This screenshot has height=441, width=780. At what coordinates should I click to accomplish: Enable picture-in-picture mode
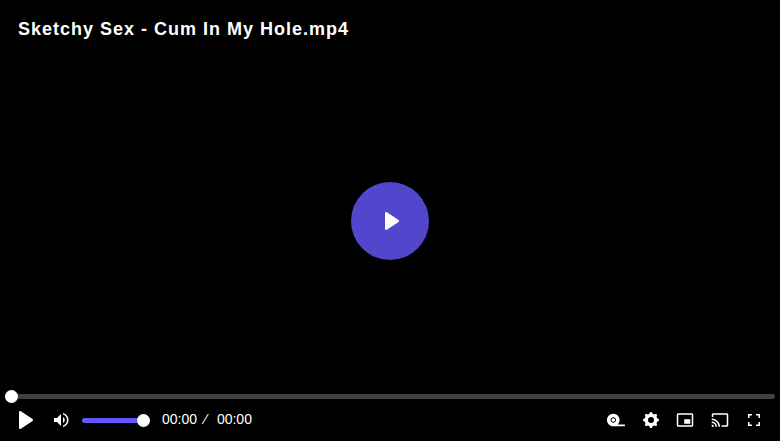tap(685, 420)
